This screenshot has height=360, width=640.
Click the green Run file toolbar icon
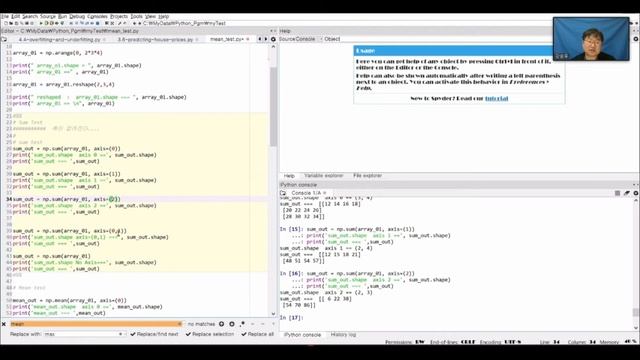coord(41,23)
